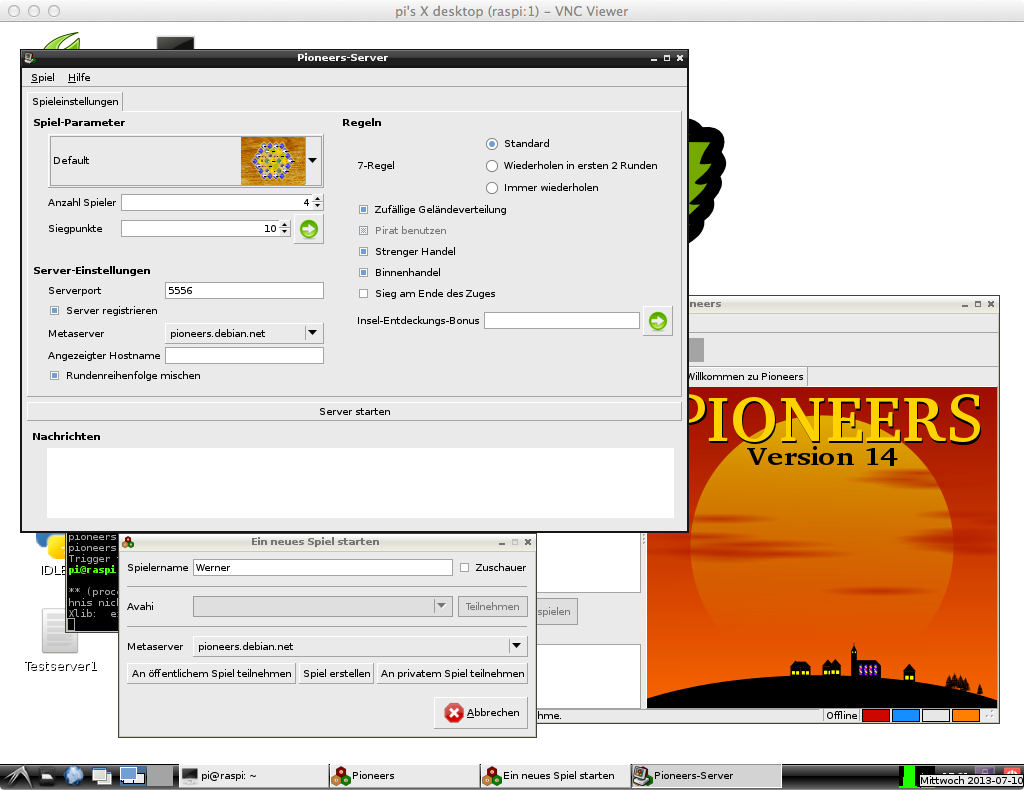Decrease Siegpunkte with down arrow

285,232
